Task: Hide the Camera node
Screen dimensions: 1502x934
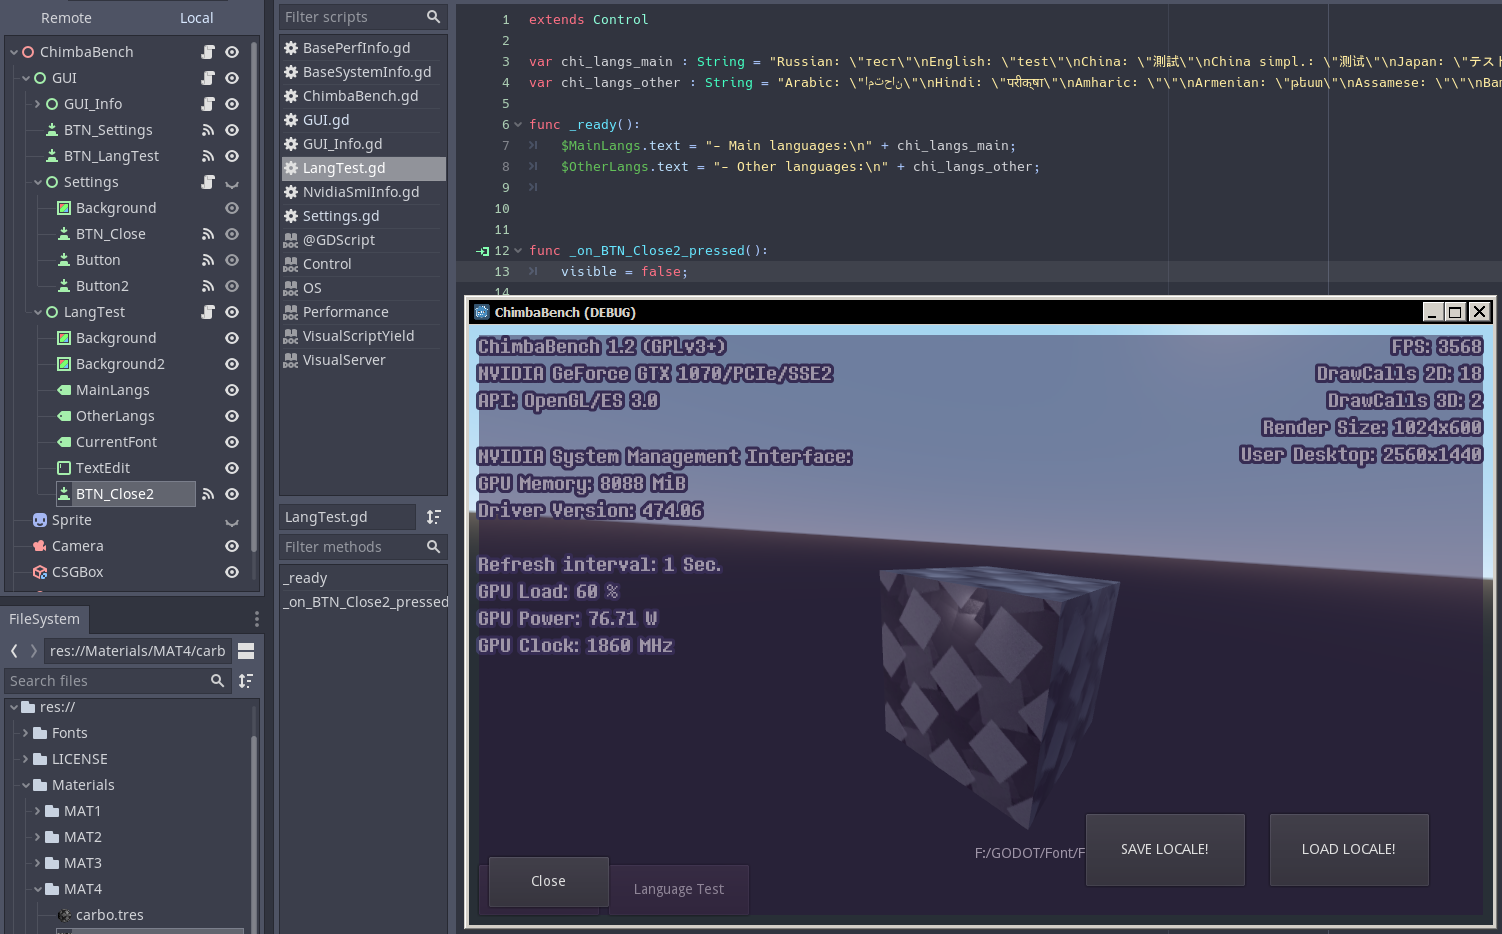Action: point(232,546)
